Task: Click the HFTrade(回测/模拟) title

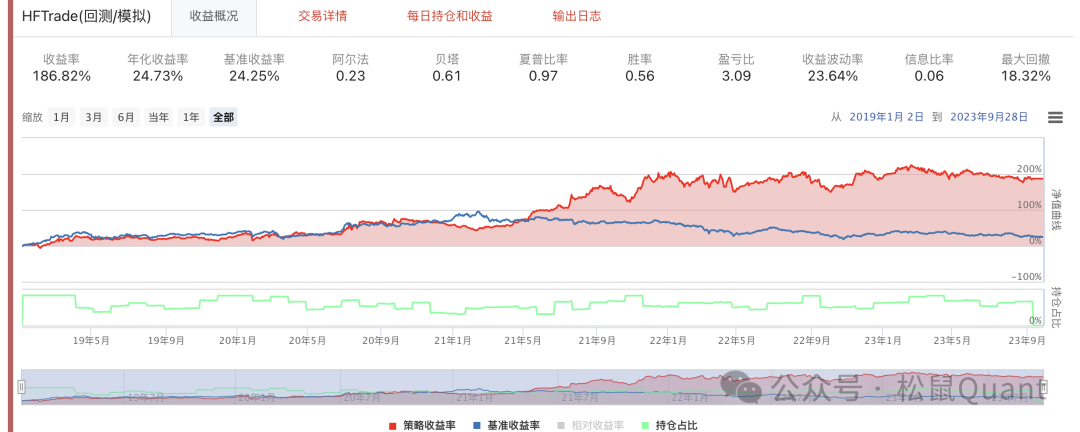Action: [87, 16]
